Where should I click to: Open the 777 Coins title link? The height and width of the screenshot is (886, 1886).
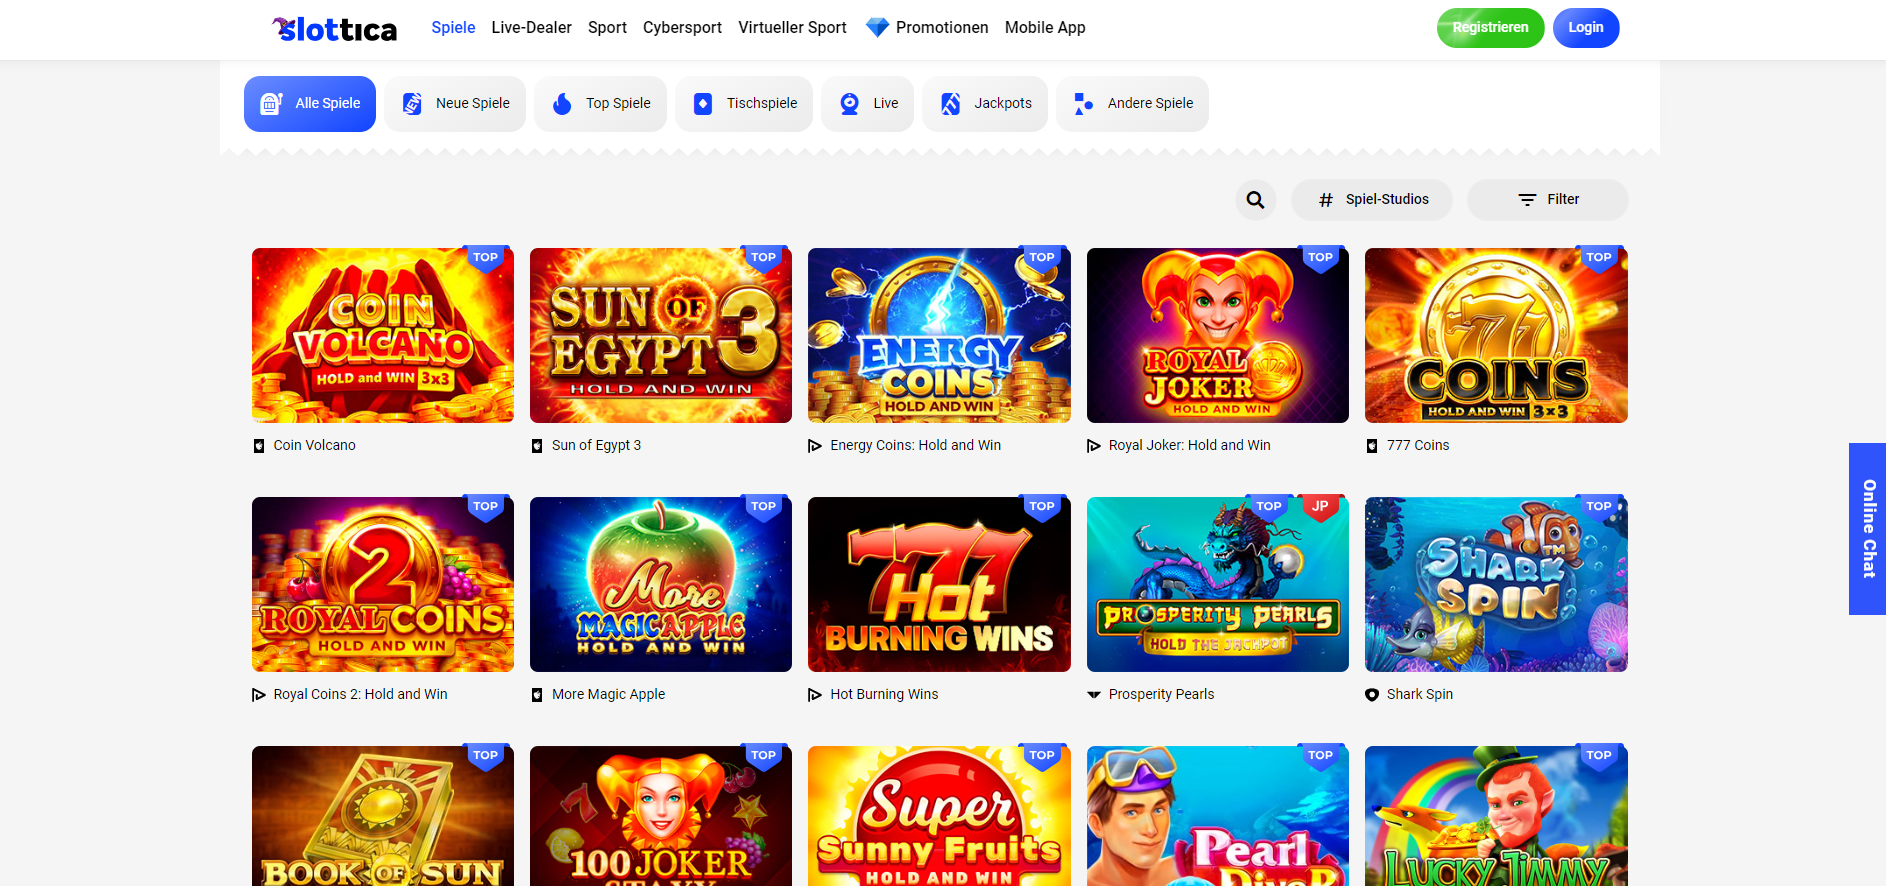pyautogui.click(x=1418, y=446)
